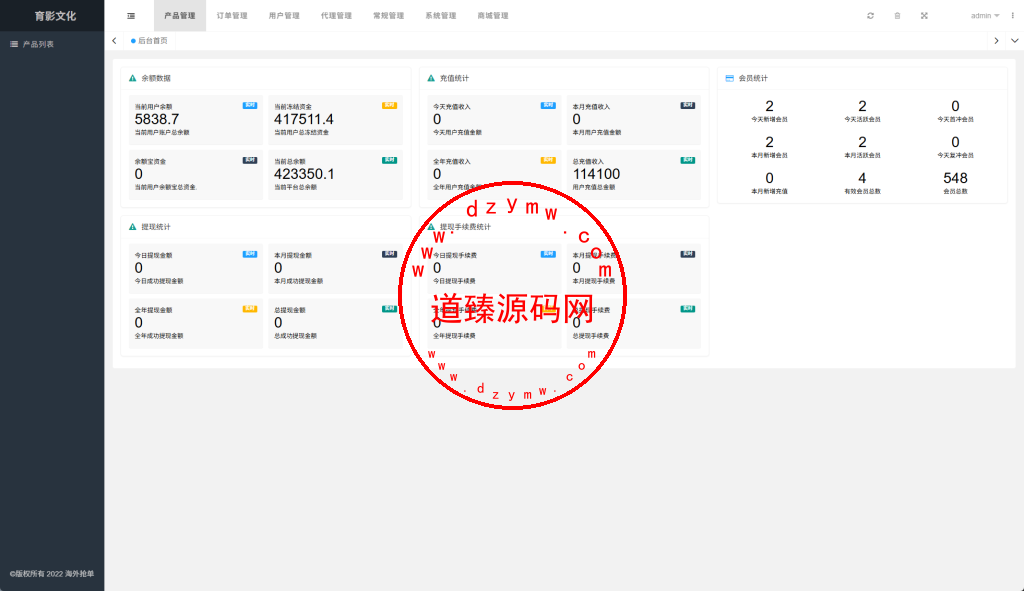1024x591 pixels.
Task: Open the 用户管理 top menu
Action: click(x=284, y=16)
